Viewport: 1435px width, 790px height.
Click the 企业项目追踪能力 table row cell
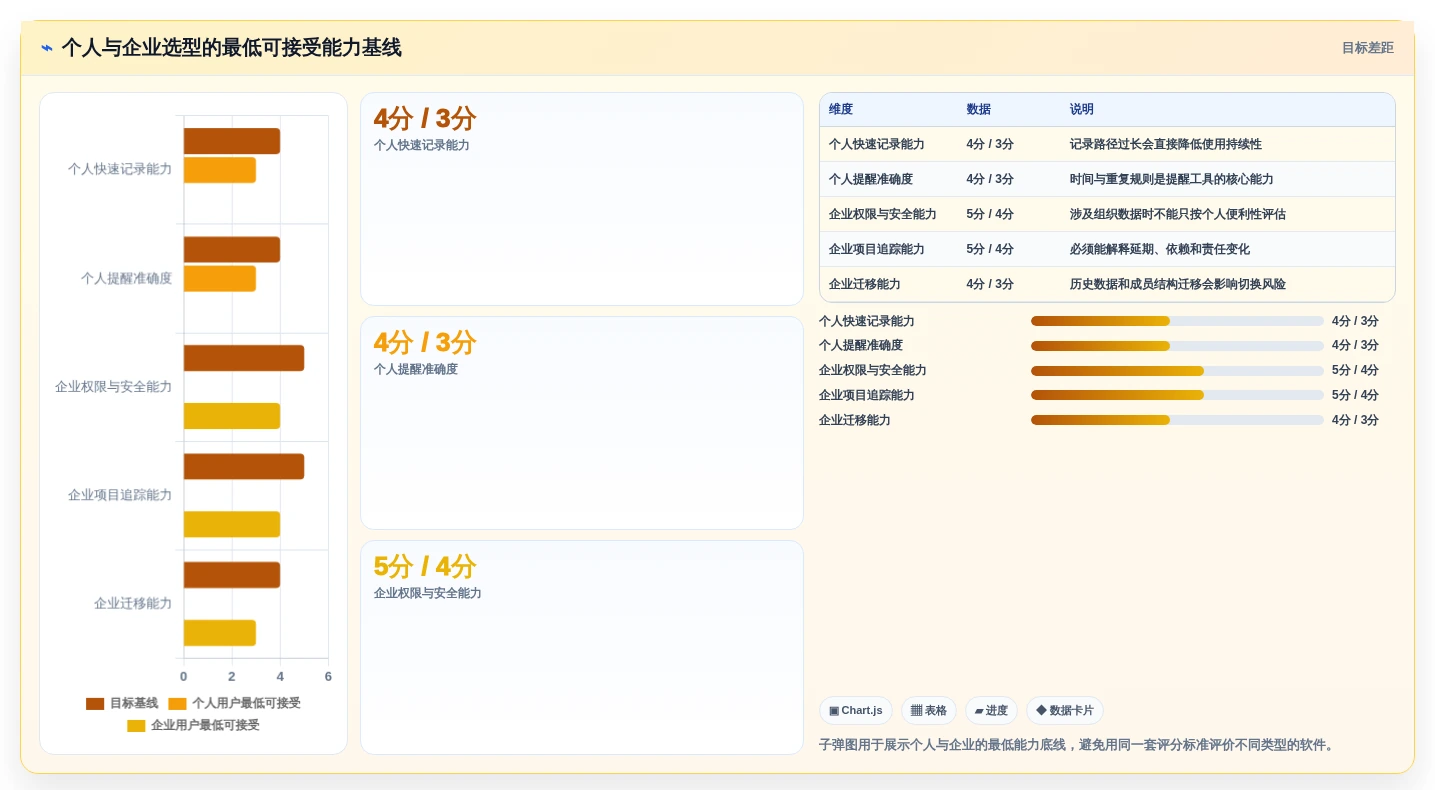(877, 249)
